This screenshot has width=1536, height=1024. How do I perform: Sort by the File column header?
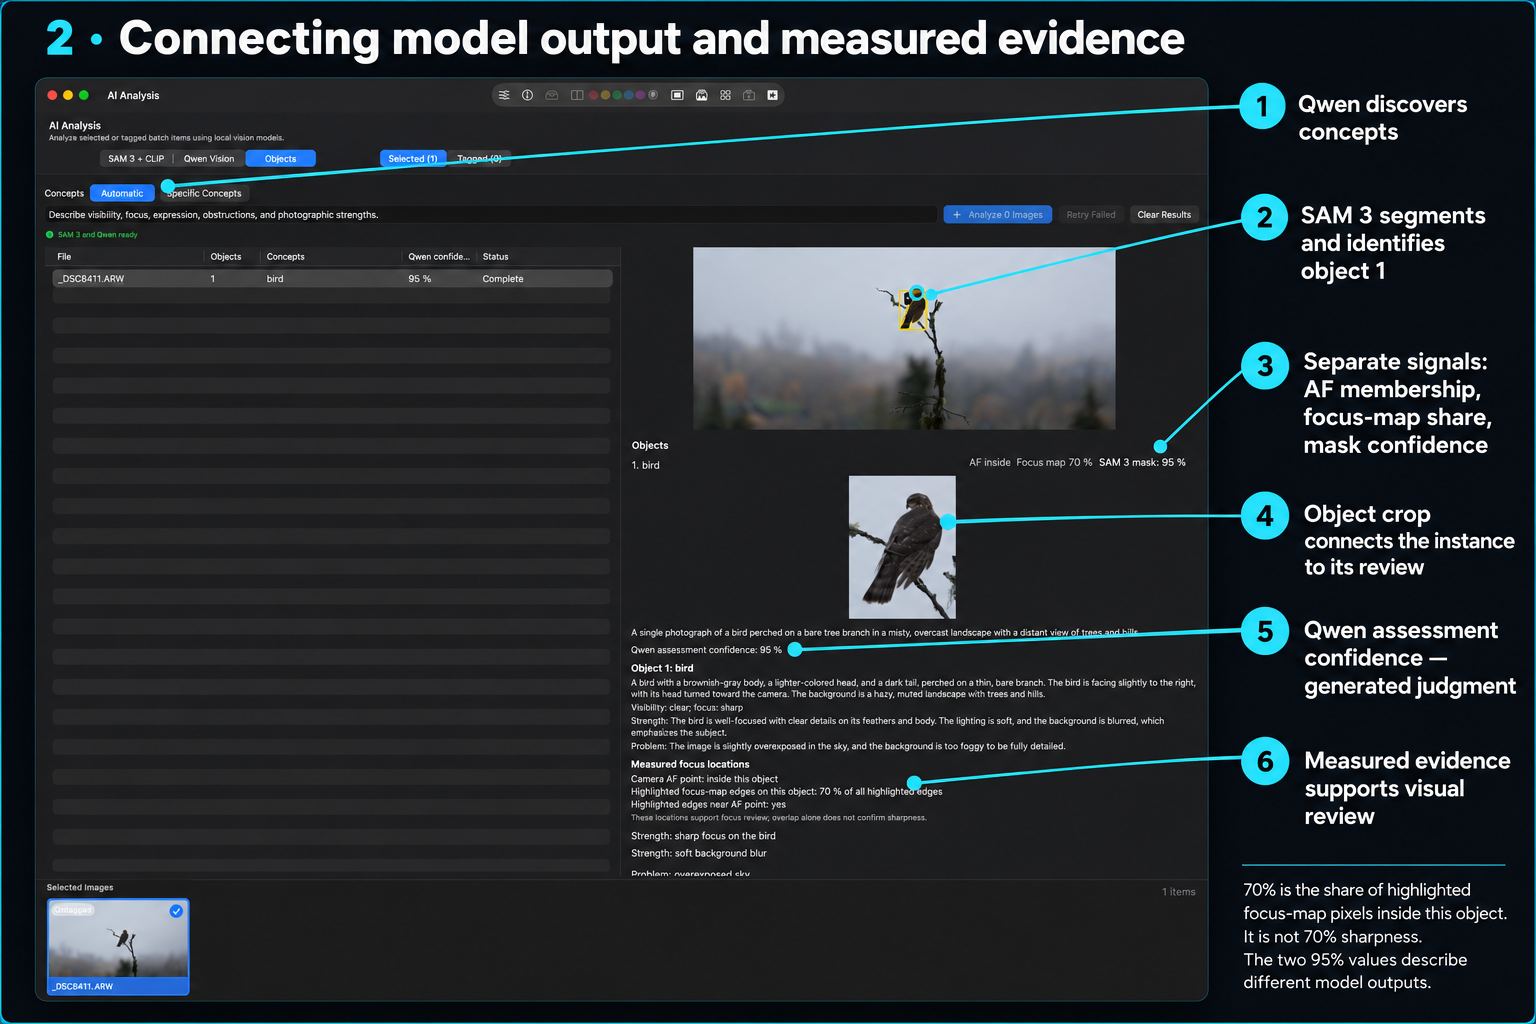tap(64, 257)
